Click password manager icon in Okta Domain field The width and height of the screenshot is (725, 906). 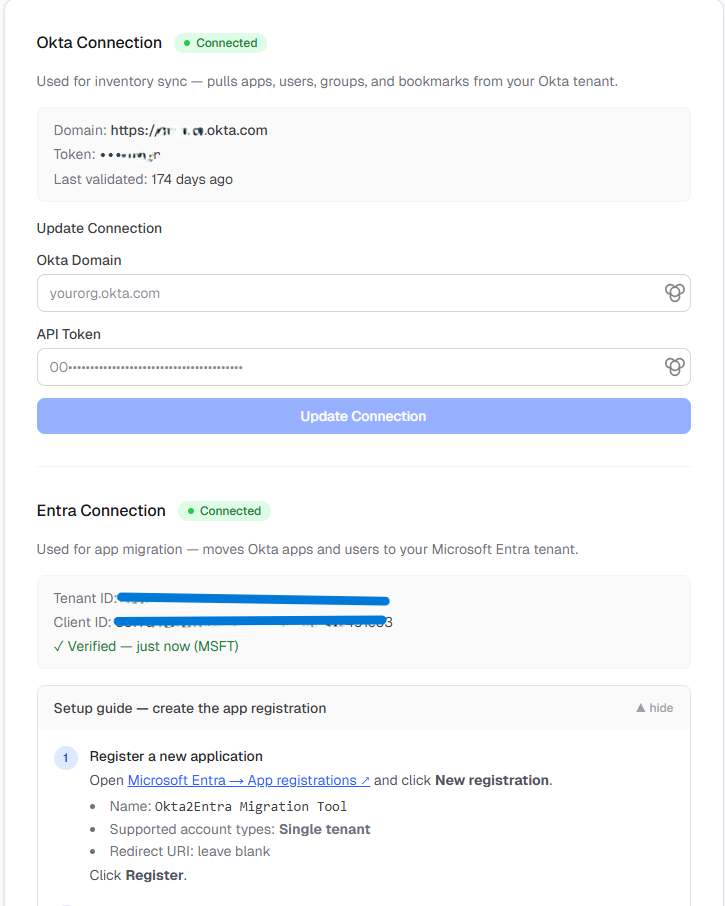674,293
